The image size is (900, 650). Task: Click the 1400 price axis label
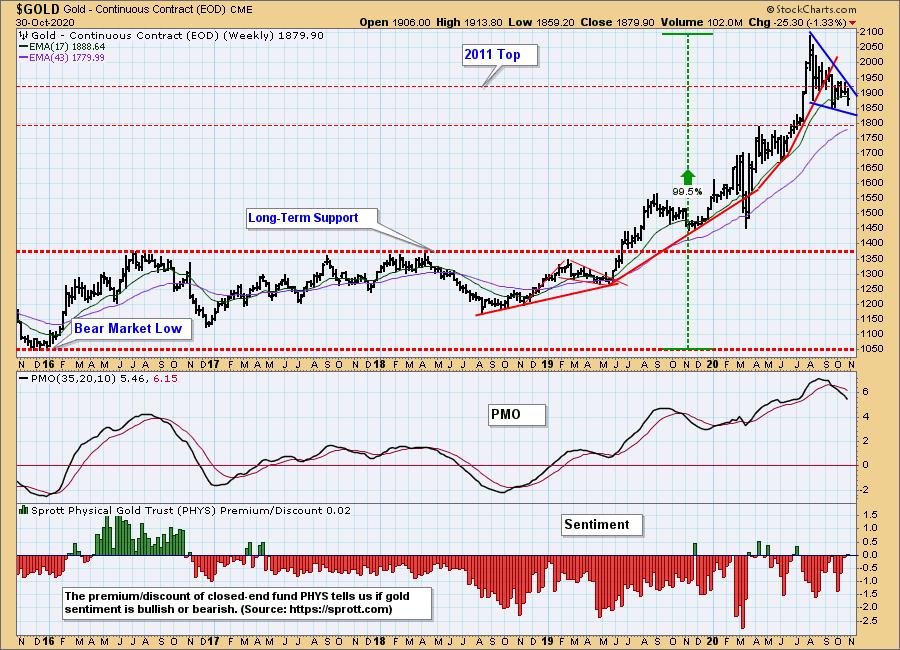pos(871,243)
